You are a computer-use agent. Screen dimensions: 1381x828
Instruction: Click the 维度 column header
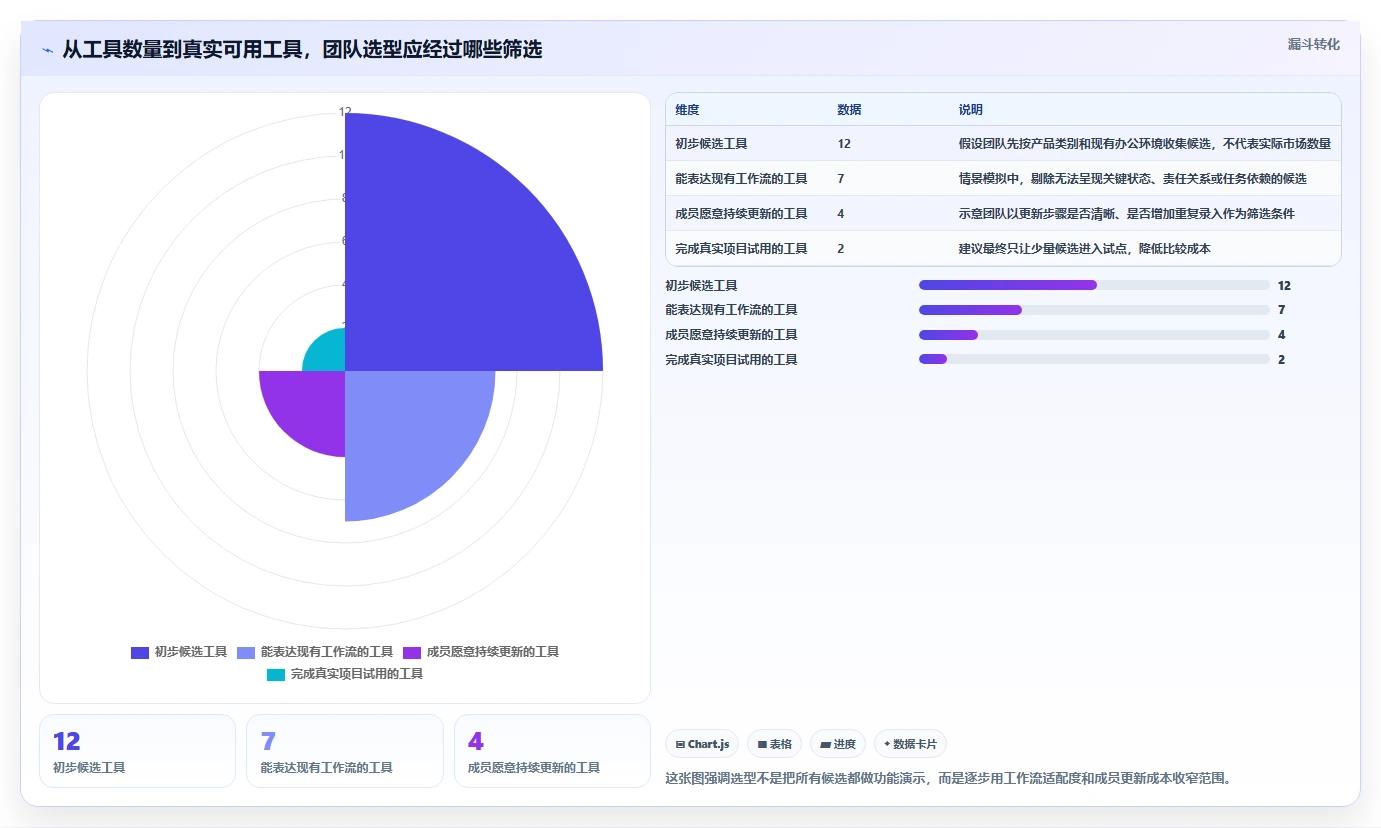(x=687, y=110)
